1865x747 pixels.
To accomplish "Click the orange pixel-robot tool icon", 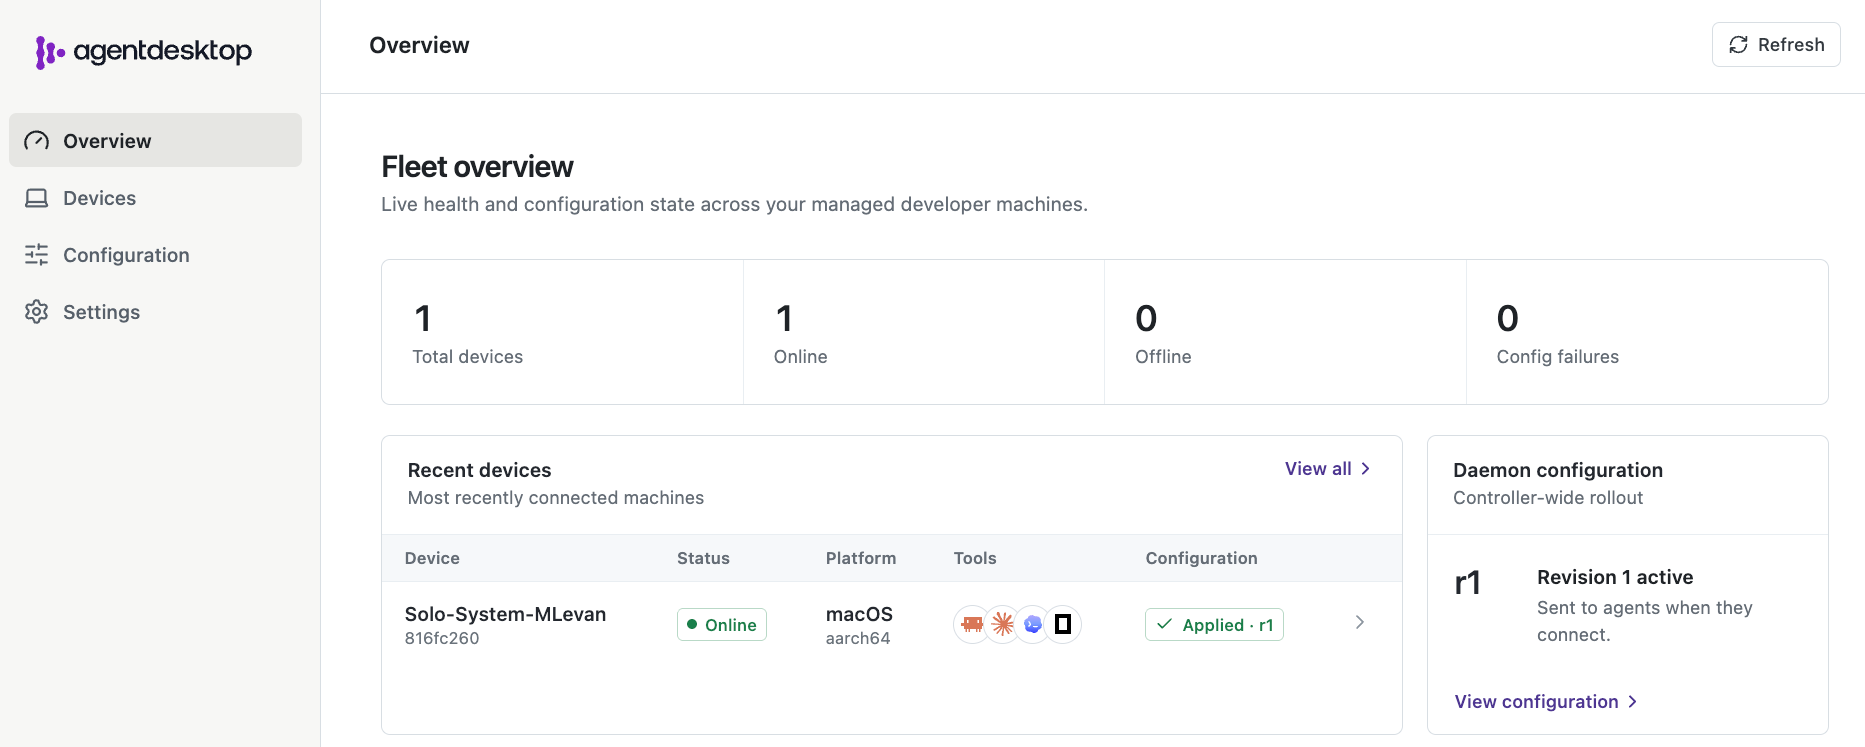I will coord(972,625).
